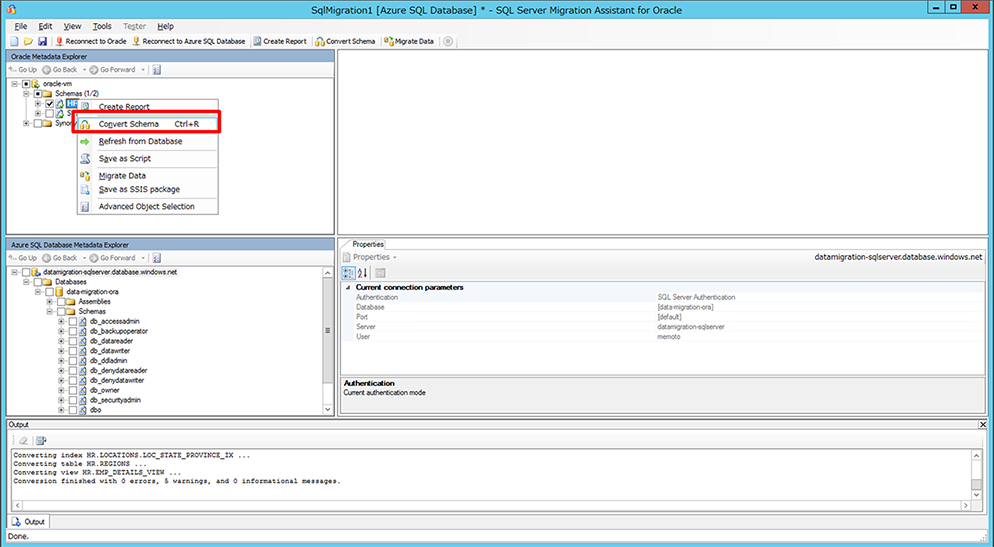Click the property pages icon in Properties
This screenshot has width=994, height=547.
tap(380, 273)
